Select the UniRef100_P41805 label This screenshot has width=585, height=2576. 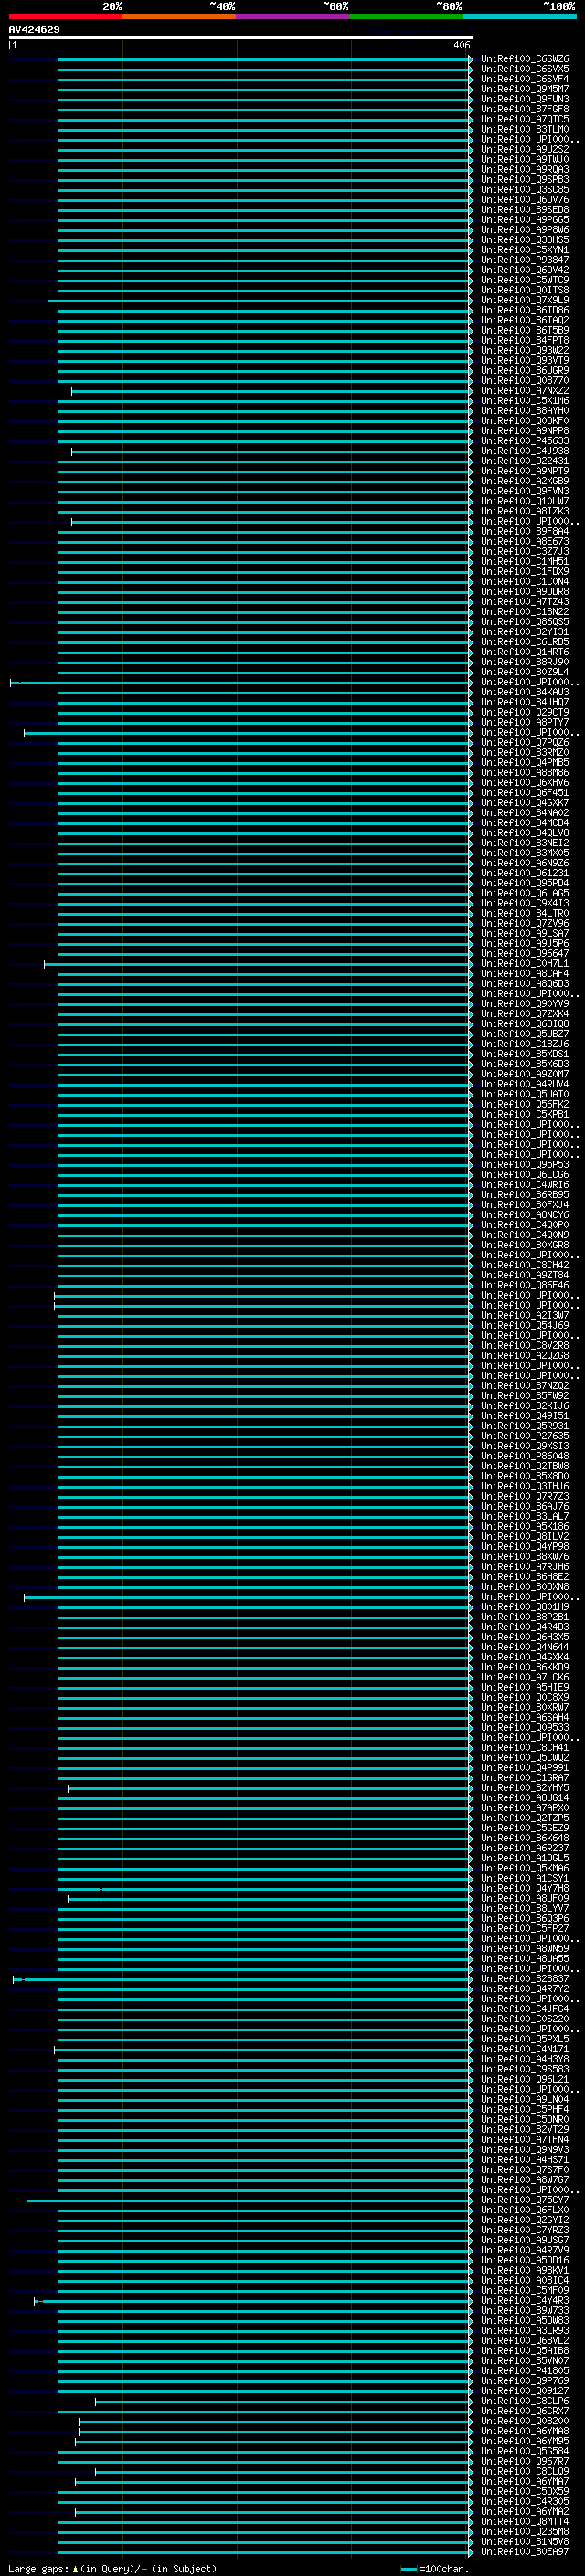coord(525,2370)
